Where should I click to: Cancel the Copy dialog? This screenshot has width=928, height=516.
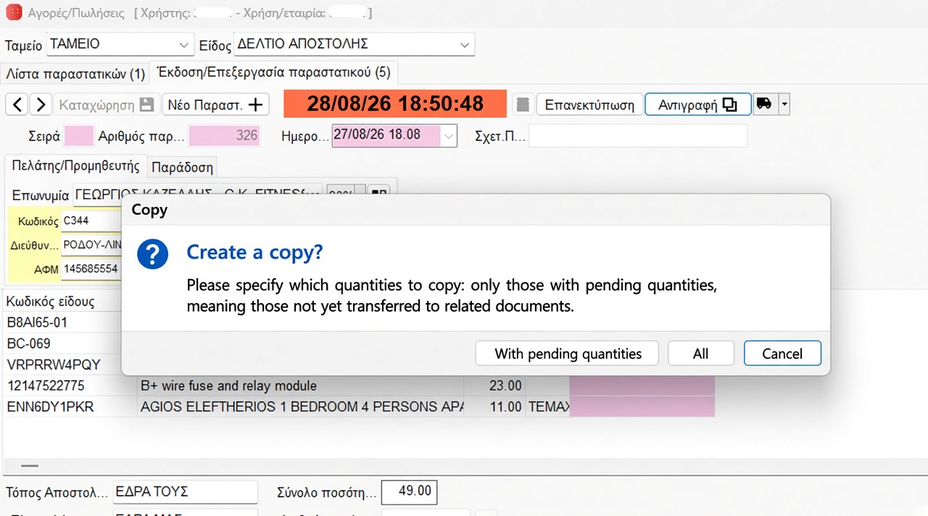[x=782, y=354]
